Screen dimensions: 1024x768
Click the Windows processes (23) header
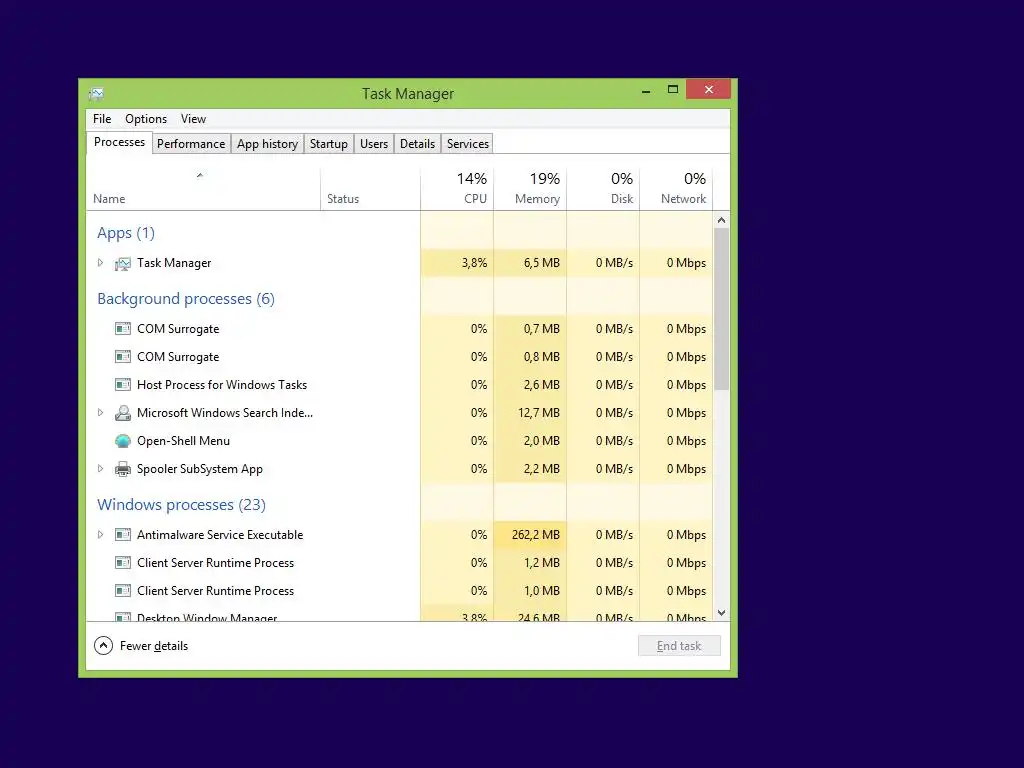(182, 505)
